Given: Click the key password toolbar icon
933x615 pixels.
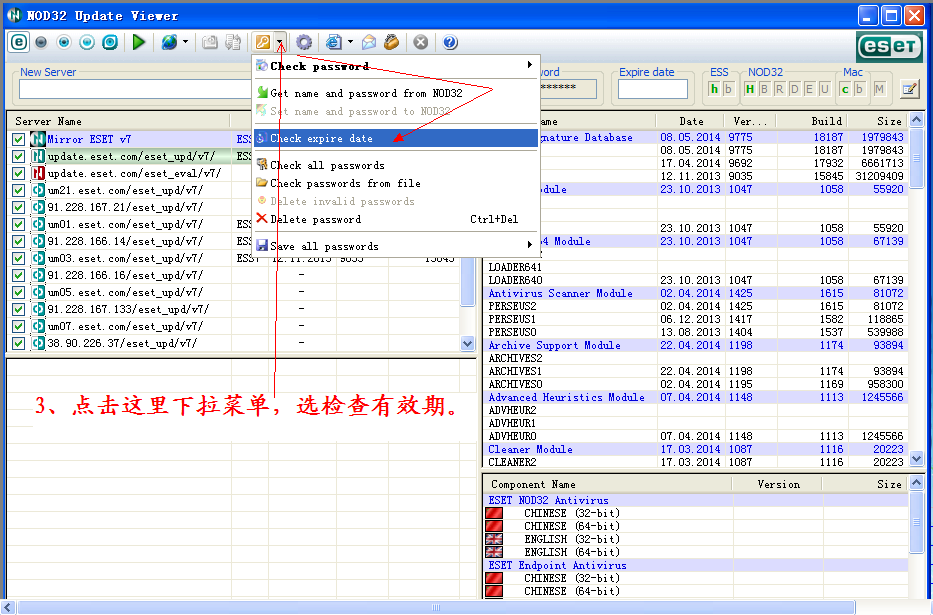Looking at the screenshot, I should 262,42.
